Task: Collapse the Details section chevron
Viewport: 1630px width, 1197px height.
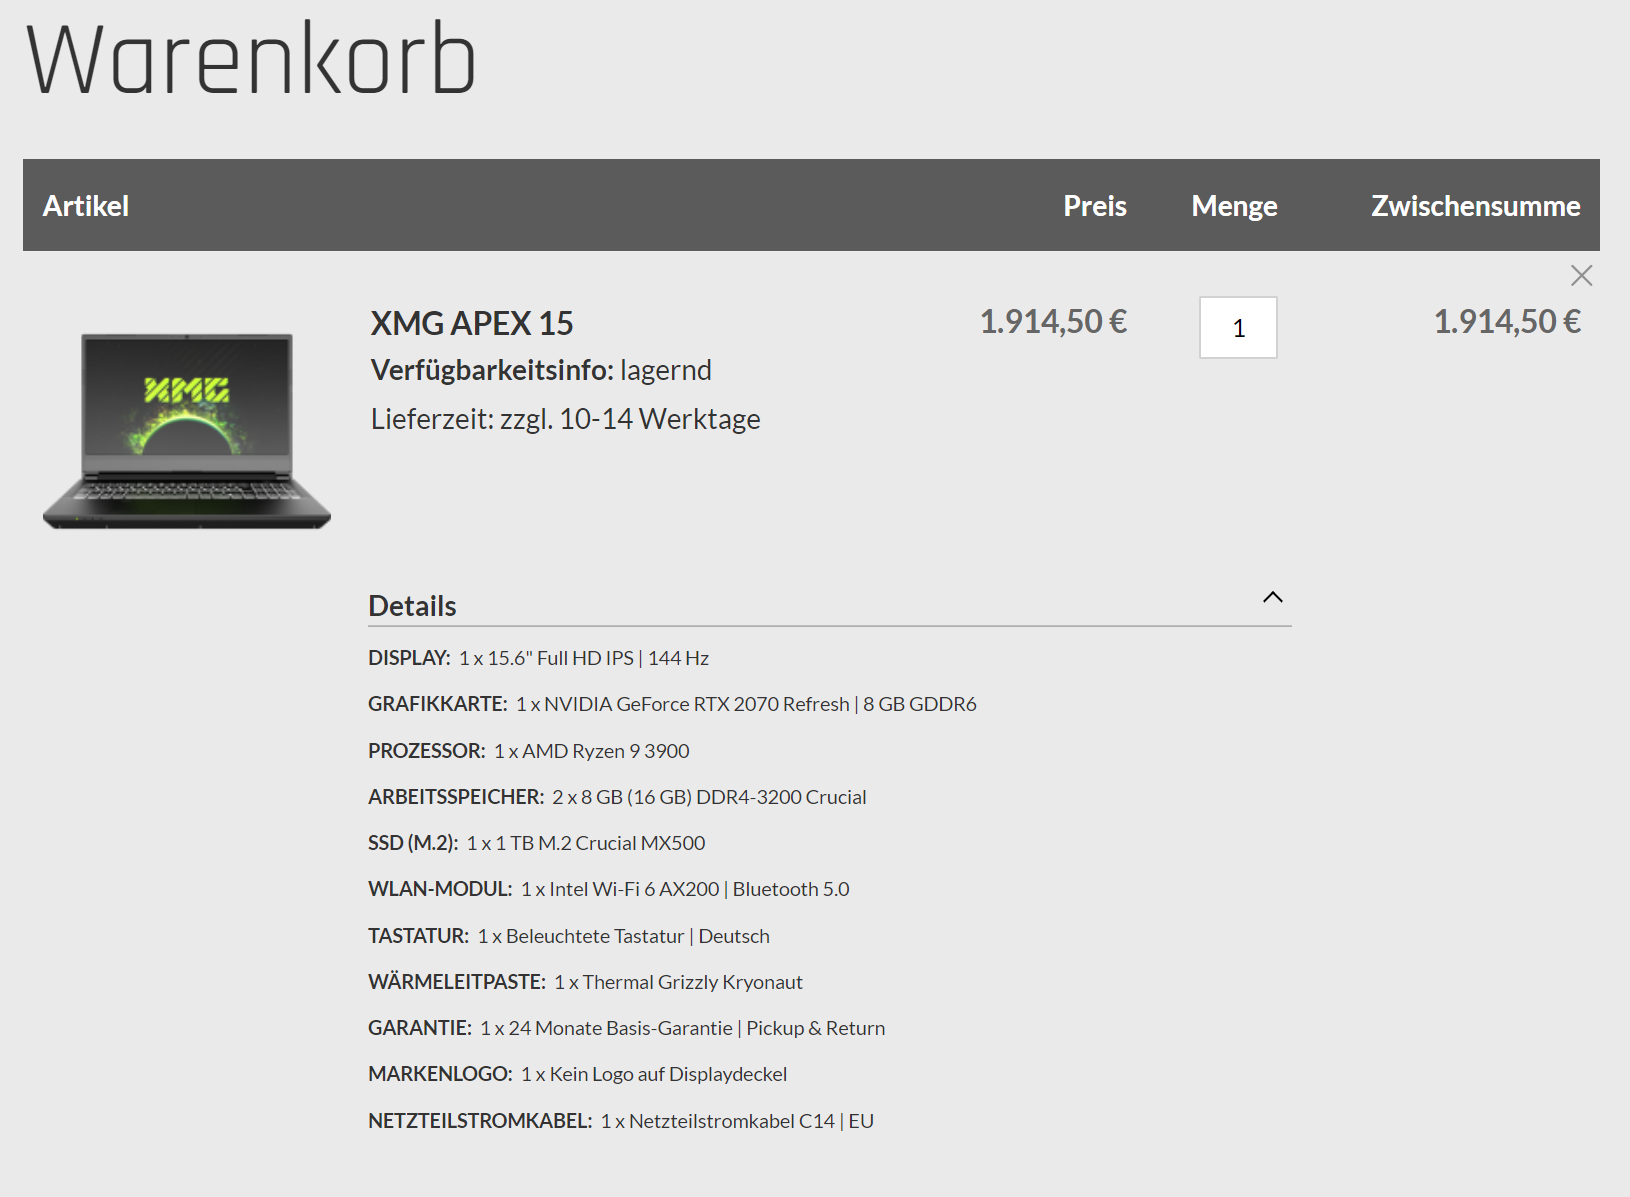Action: (1272, 597)
